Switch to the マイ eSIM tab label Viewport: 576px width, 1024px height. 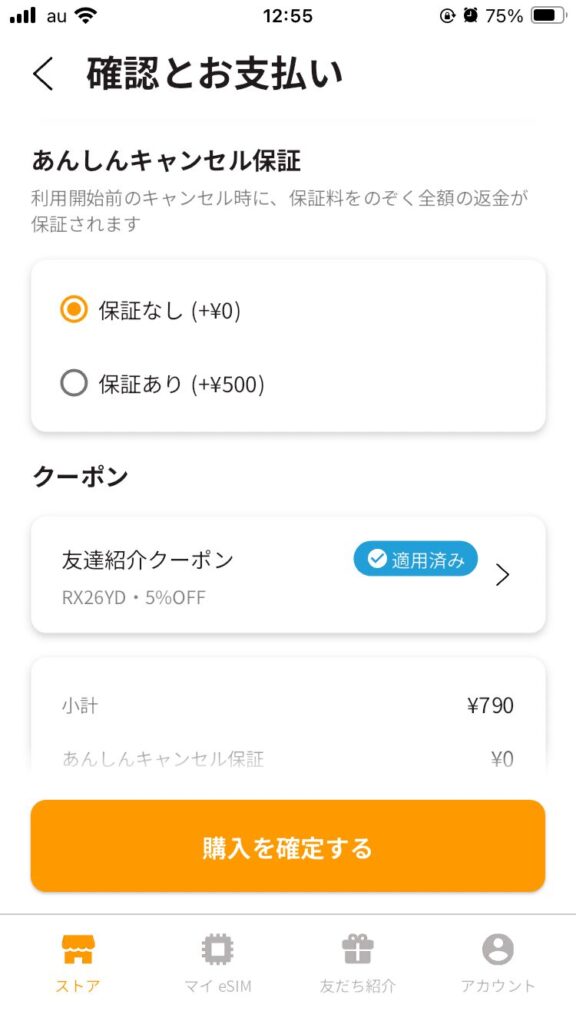[217, 986]
